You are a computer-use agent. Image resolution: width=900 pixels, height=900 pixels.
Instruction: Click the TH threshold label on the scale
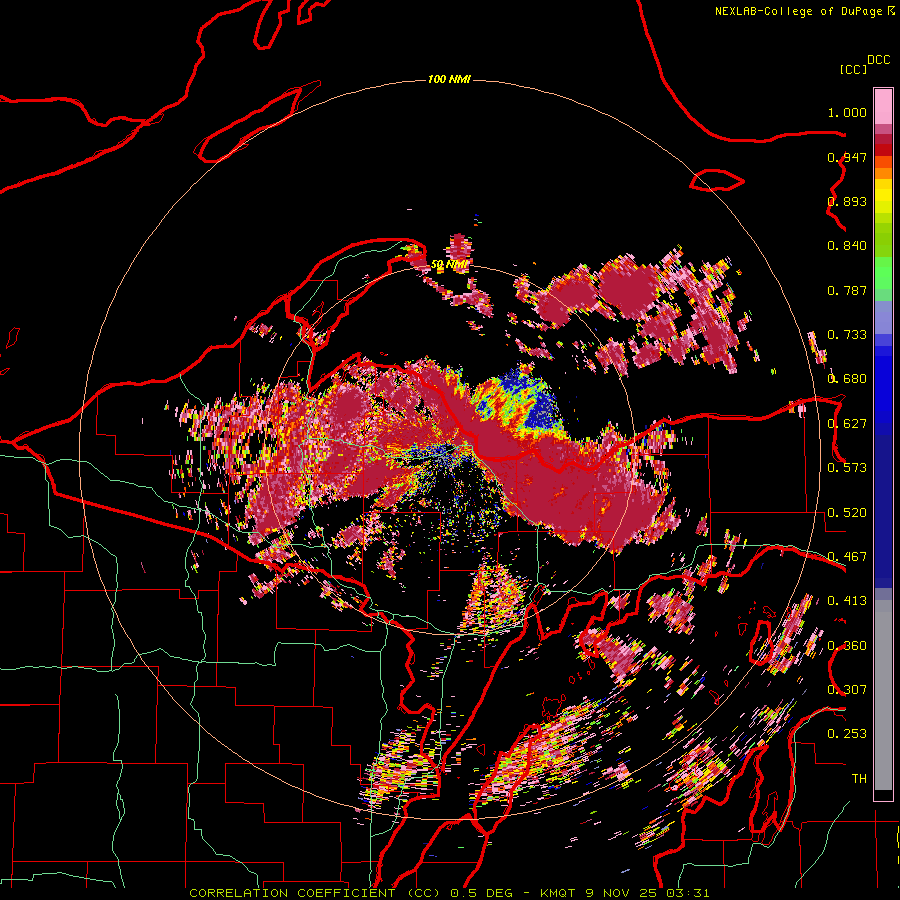pos(859,779)
